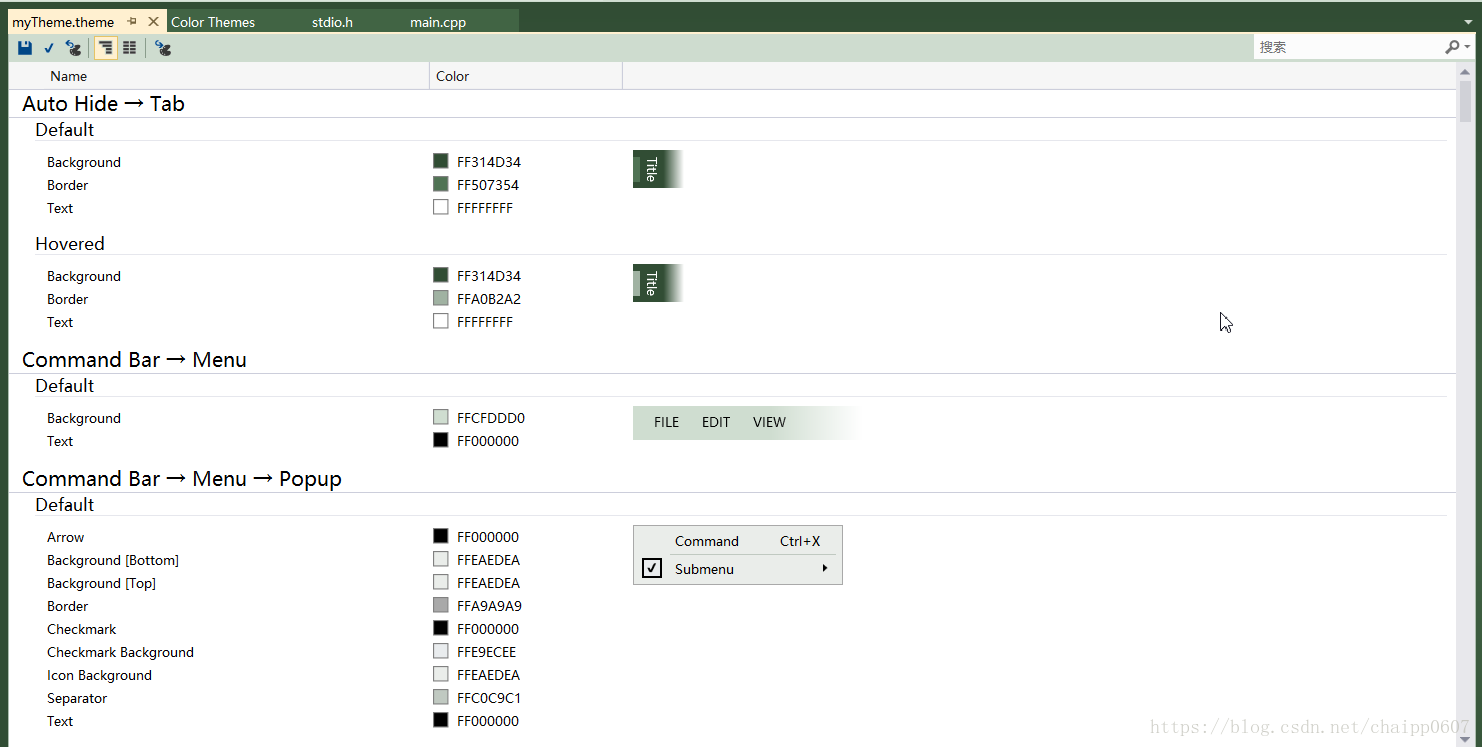Click the 'Checkmark Background' row name
The height and width of the screenshot is (747, 1482).
point(120,652)
